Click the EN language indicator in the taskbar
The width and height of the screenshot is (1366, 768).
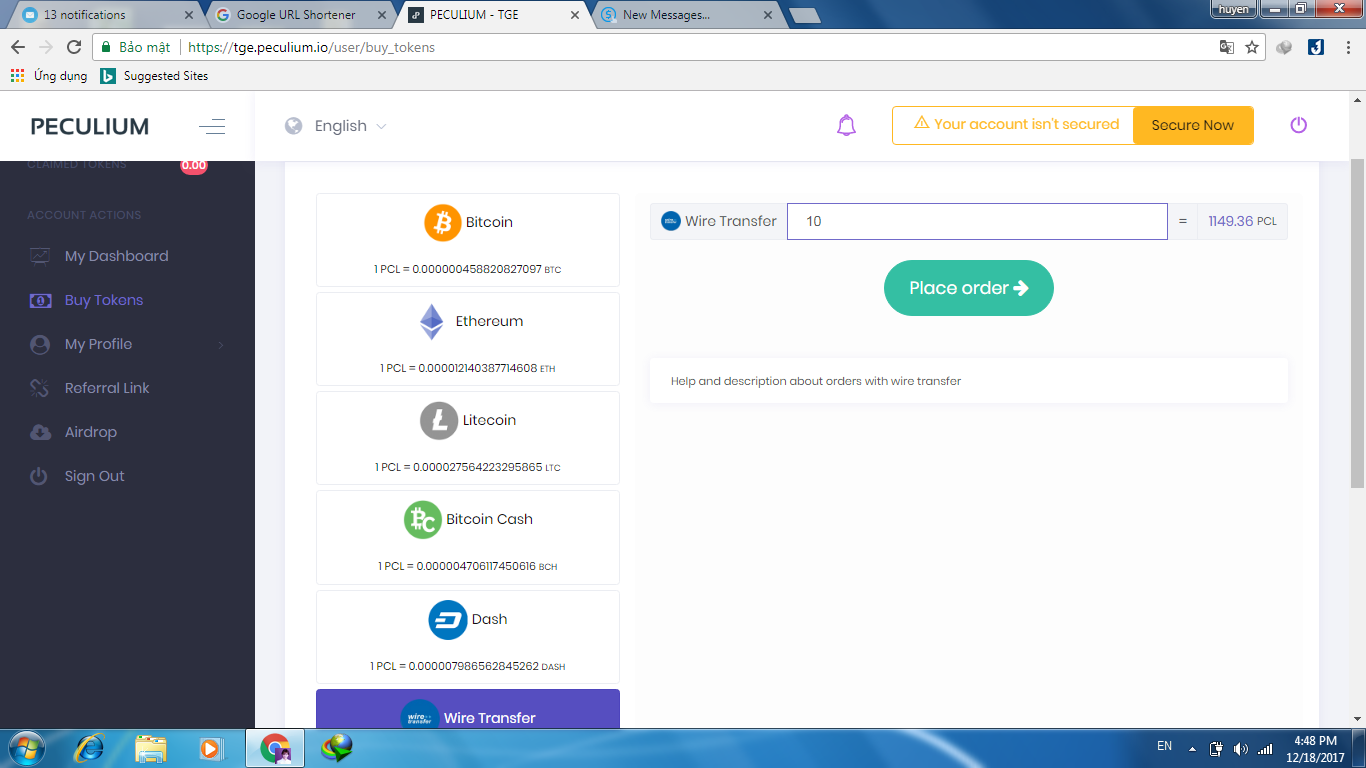[x=1164, y=746]
